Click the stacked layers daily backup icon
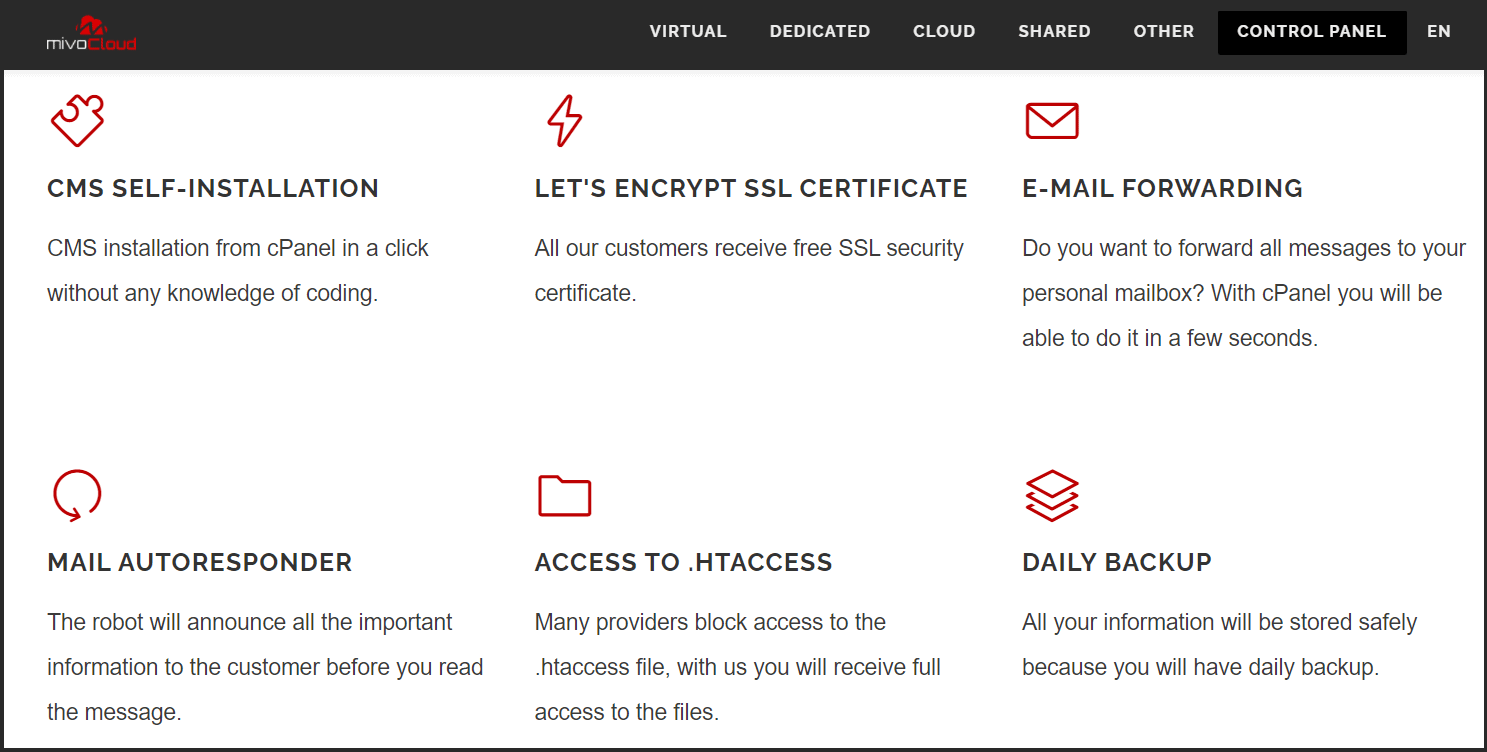 tap(1052, 495)
